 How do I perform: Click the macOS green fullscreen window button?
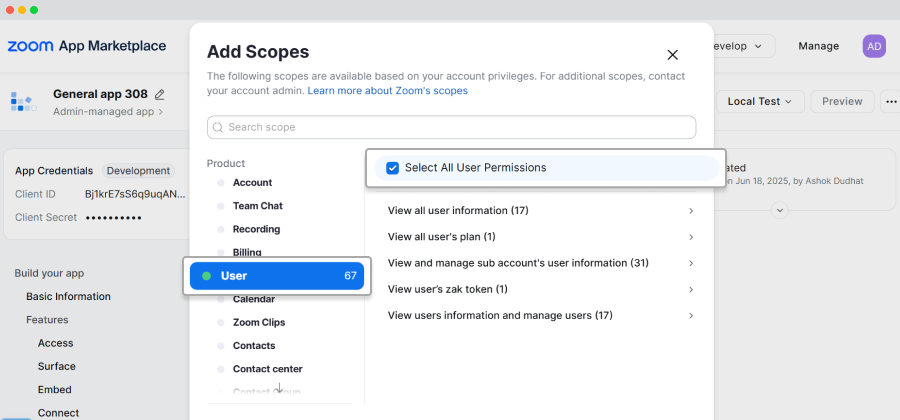(34, 10)
